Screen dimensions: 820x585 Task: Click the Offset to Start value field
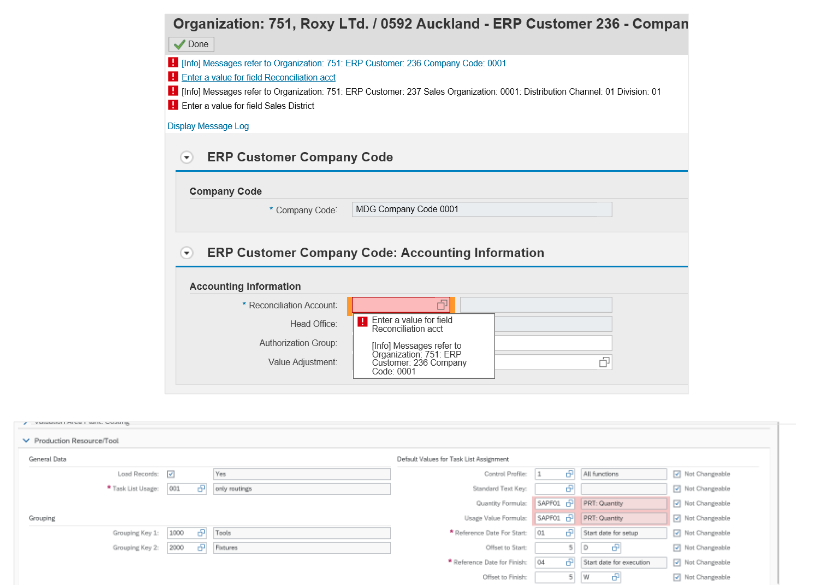pos(555,547)
